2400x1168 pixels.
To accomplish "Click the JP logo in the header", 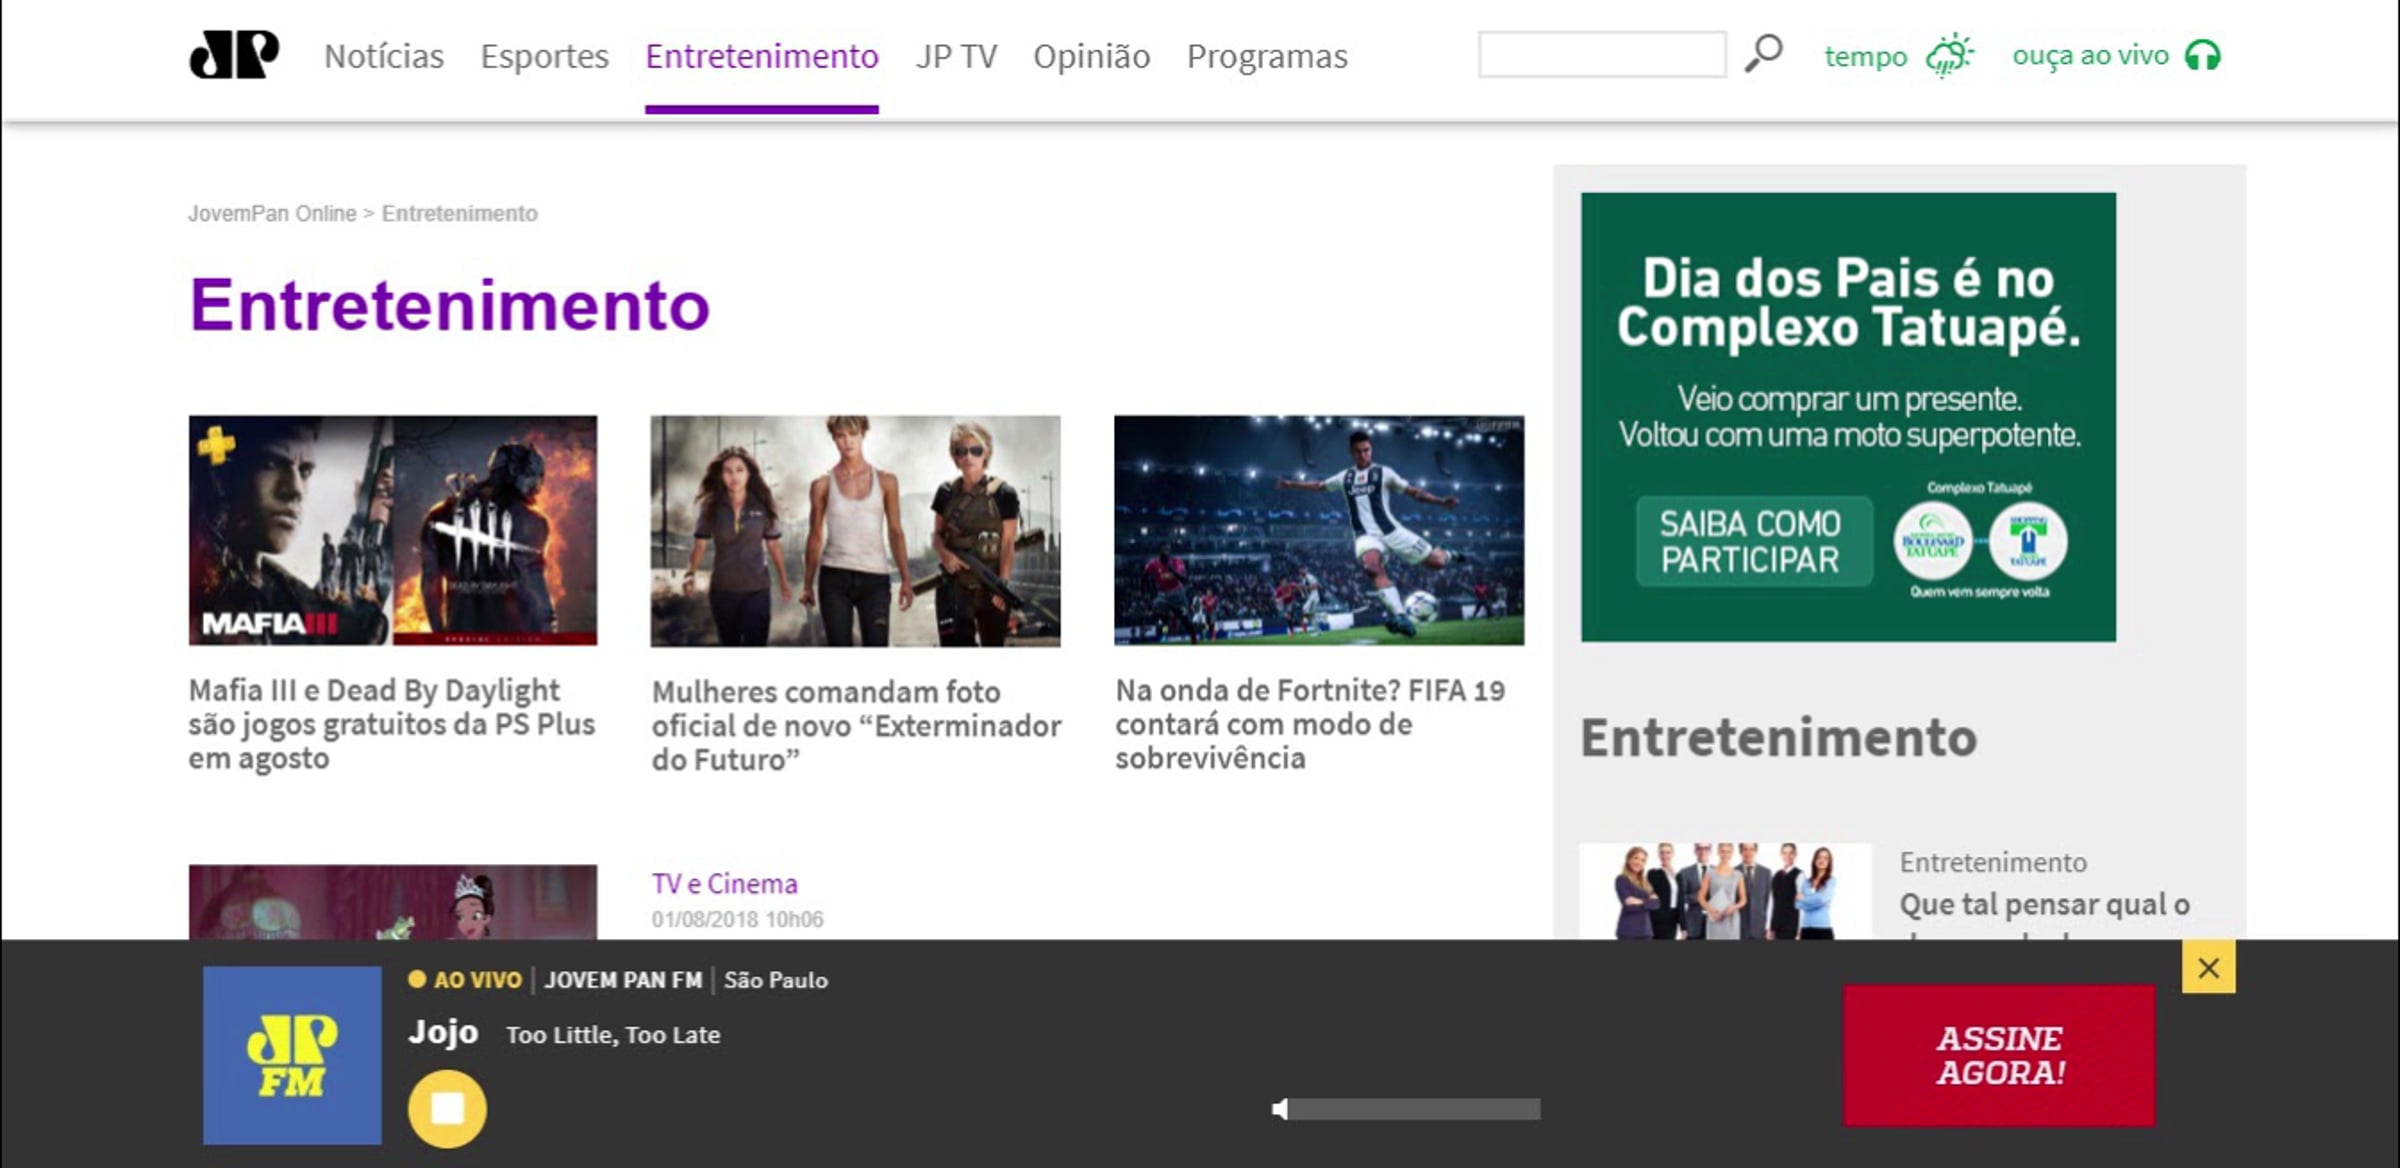I will click(x=233, y=55).
